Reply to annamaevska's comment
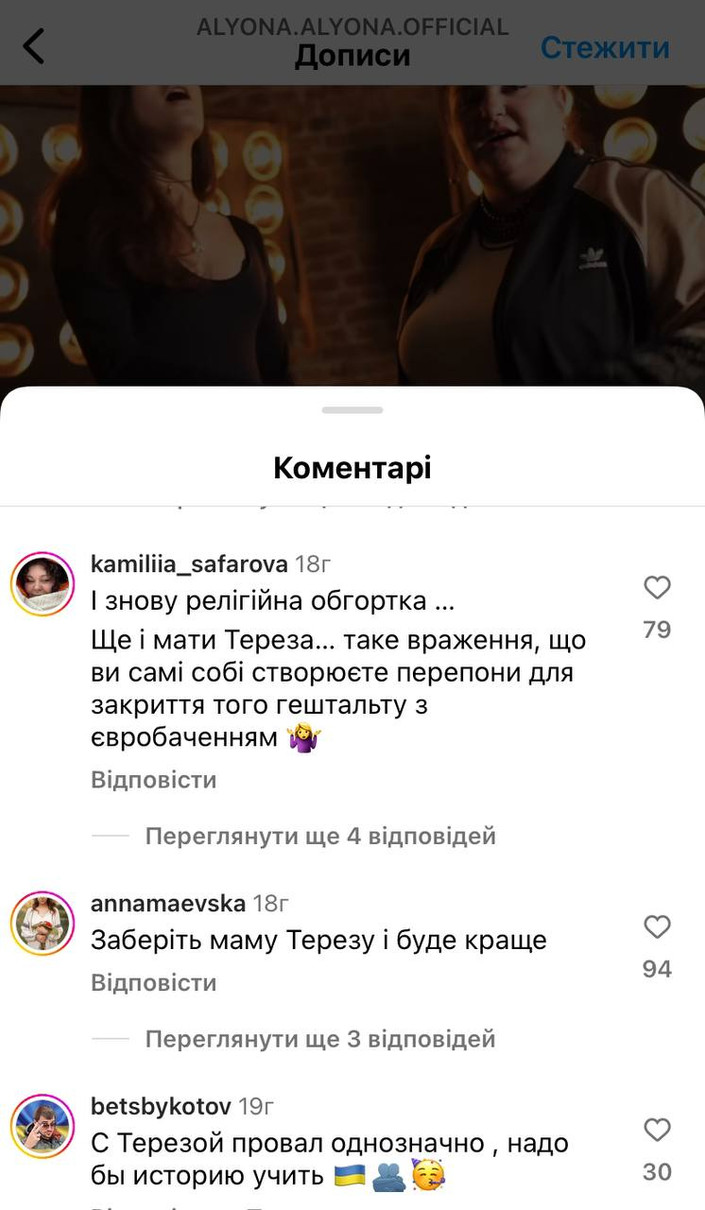 pyautogui.click(x=153, y=983)
